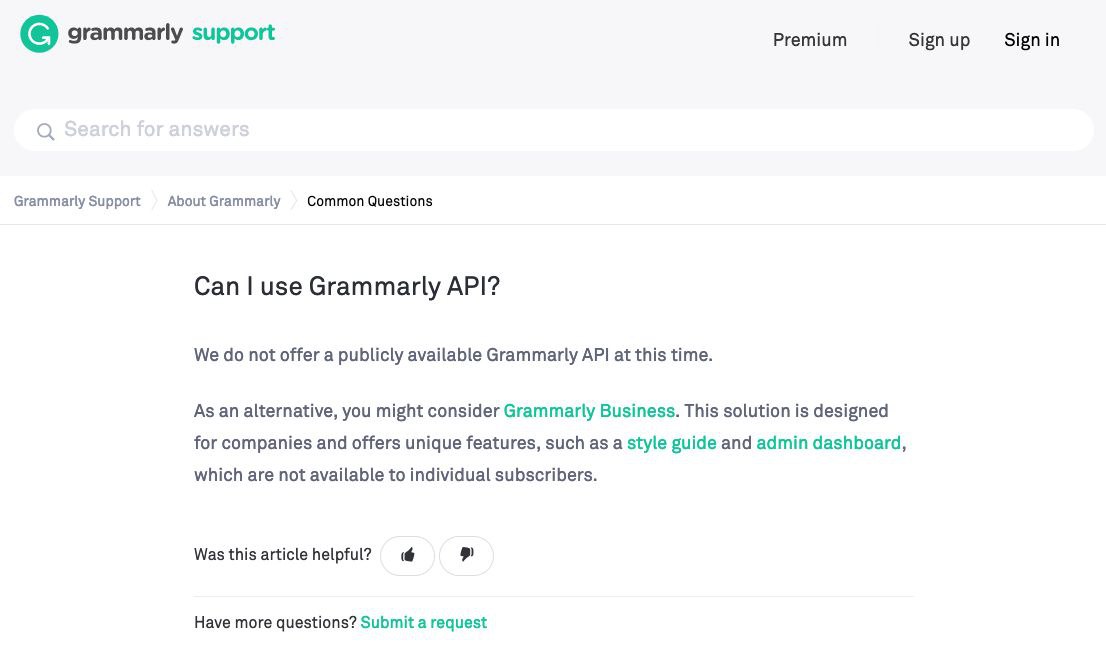Open the Premium page
The image size is (1106, 665).
(x=809, y=40)
